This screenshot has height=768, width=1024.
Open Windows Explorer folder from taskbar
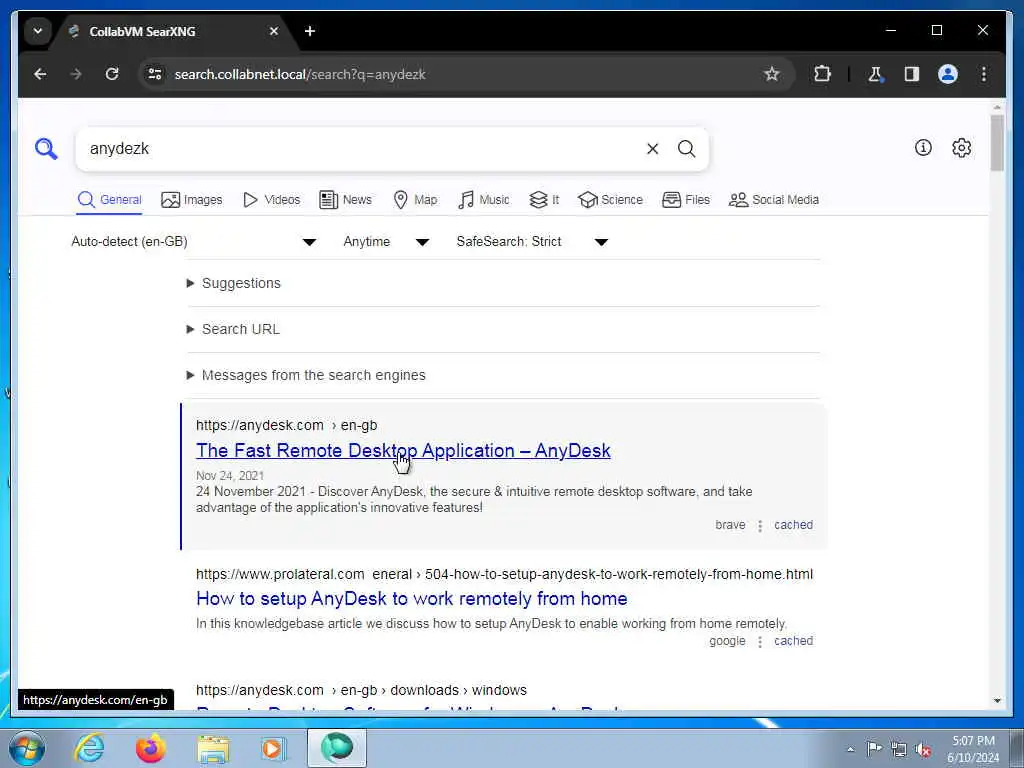(214, 749)
